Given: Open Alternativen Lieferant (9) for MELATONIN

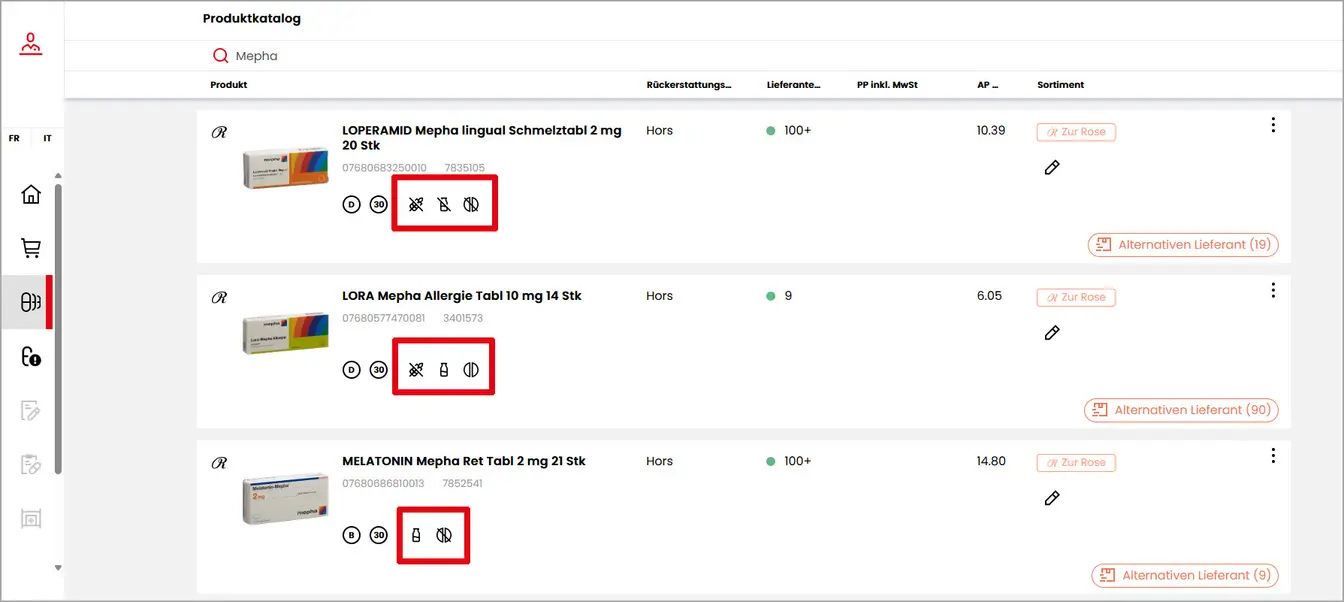Looking at the screenshot, I should 1185,575.
